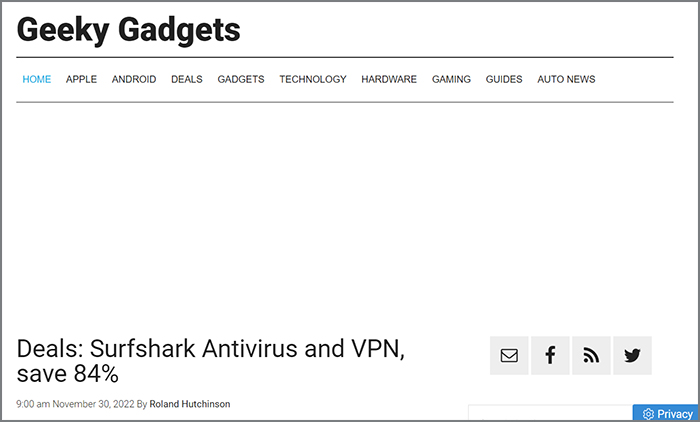Open the DEALS category
Image resolution: width=700 pixels, height=422 pixels.
[x=187, y=79]
